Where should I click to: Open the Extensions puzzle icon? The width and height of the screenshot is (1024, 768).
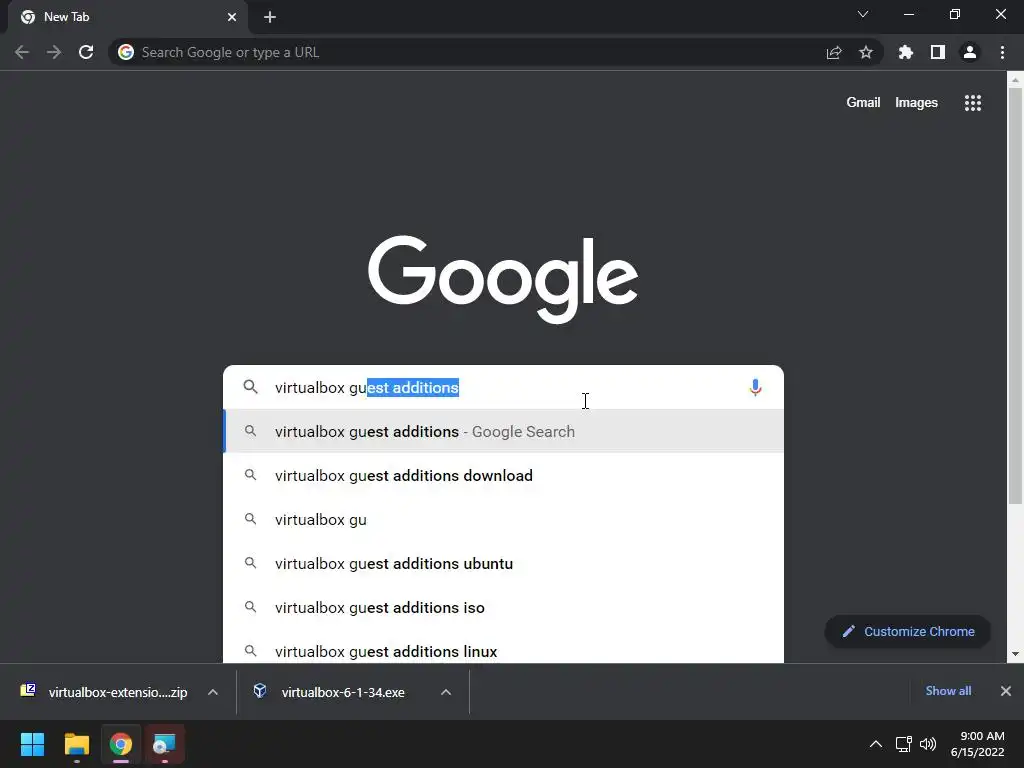(x=906, y=52)
